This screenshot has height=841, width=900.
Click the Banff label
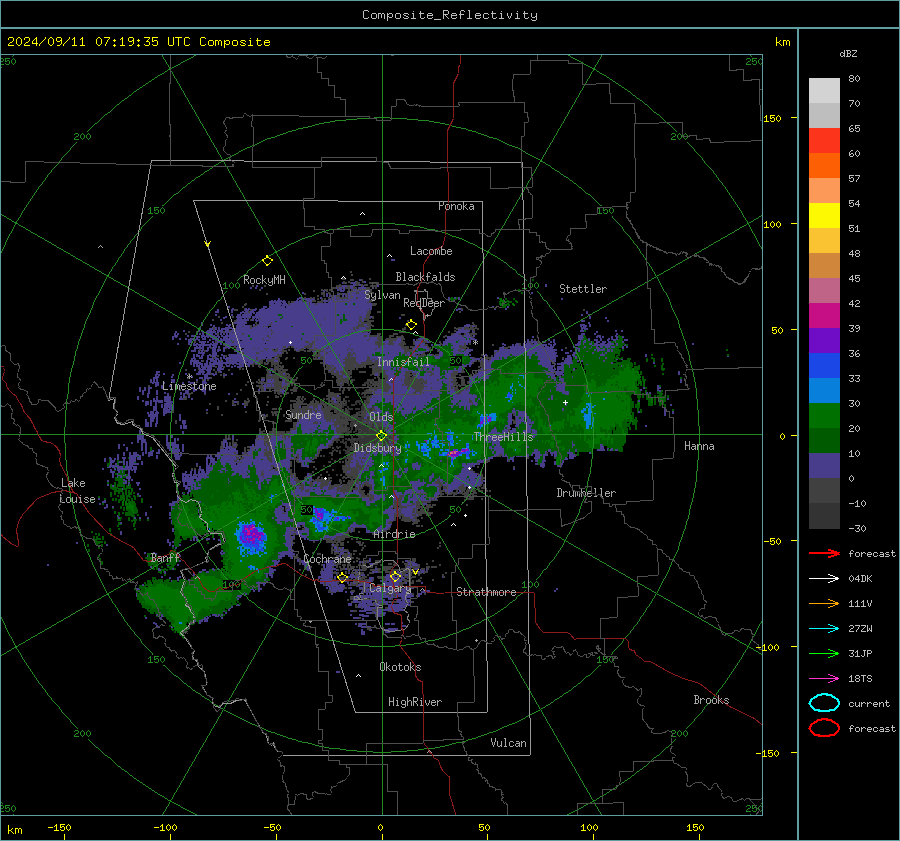(165, 557)
